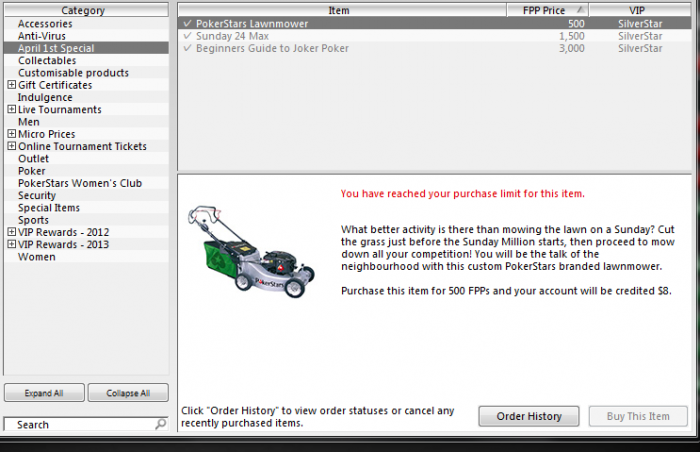Open the Men category
Viewport: 700px width, 452px height.
29,122
